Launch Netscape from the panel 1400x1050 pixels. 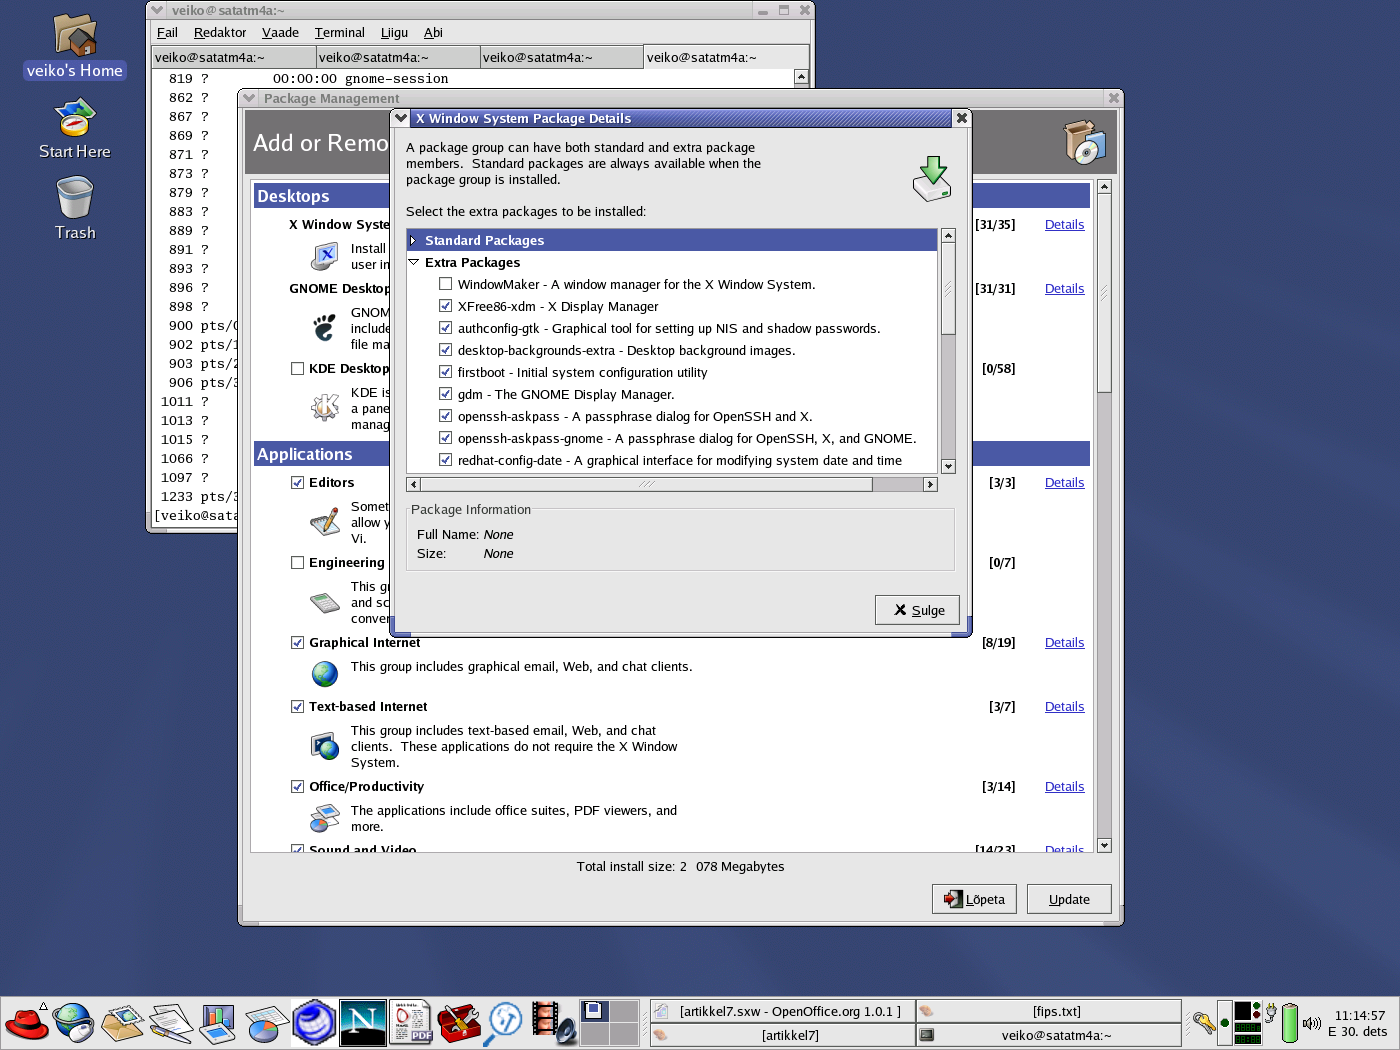[362, 1023]
